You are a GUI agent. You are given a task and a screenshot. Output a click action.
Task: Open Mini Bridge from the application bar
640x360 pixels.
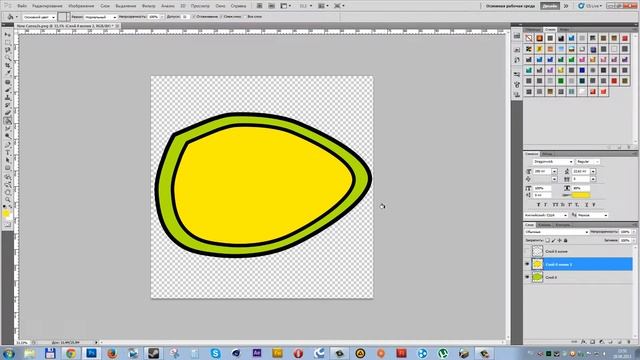pyautogui.click(x=271, y=6)
